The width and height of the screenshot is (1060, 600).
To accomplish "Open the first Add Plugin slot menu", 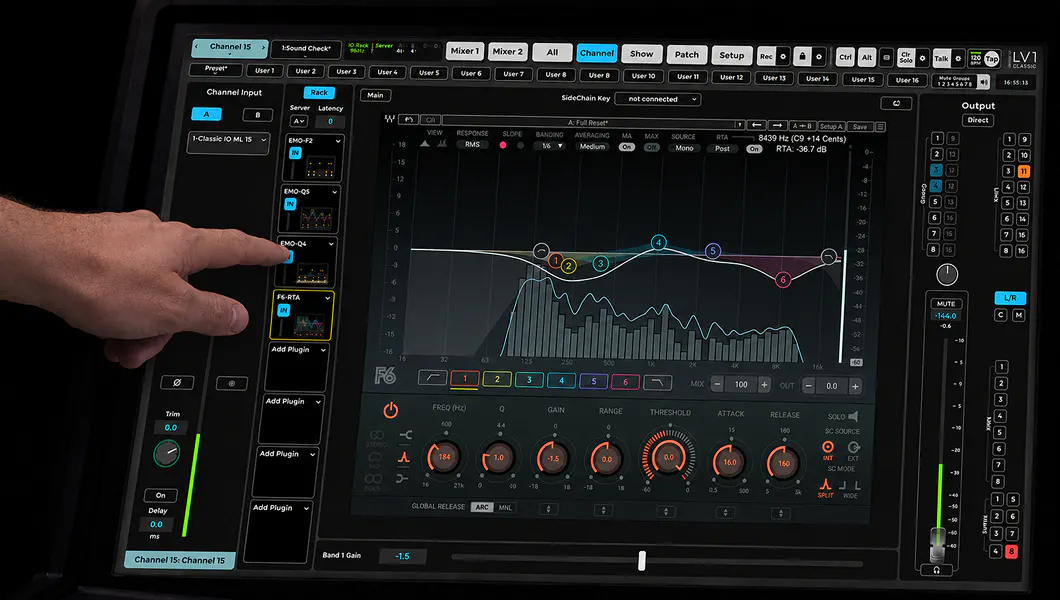I will tap(298, 350).
